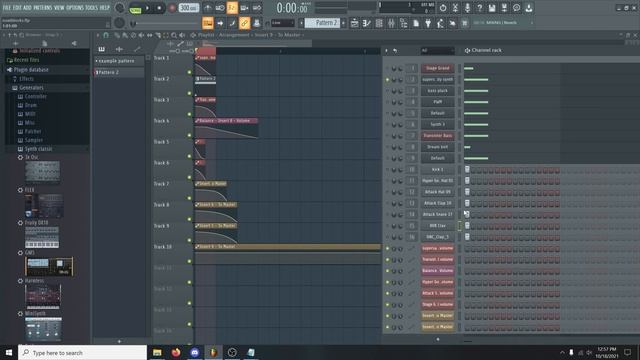Viewport: 640px width, 360px height.
Task: Open the EDIT menu
Action: 17,7
